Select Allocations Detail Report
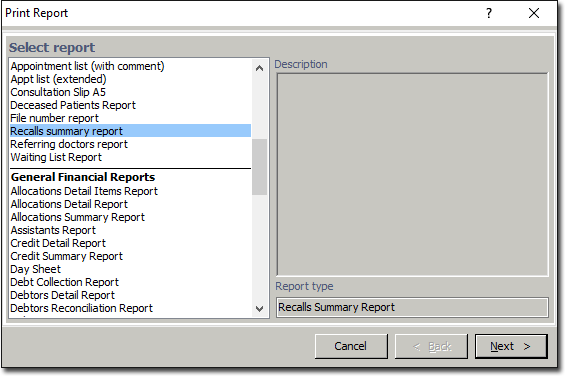The width and height of the screenshot is (565, 376). tap(130, 204)
